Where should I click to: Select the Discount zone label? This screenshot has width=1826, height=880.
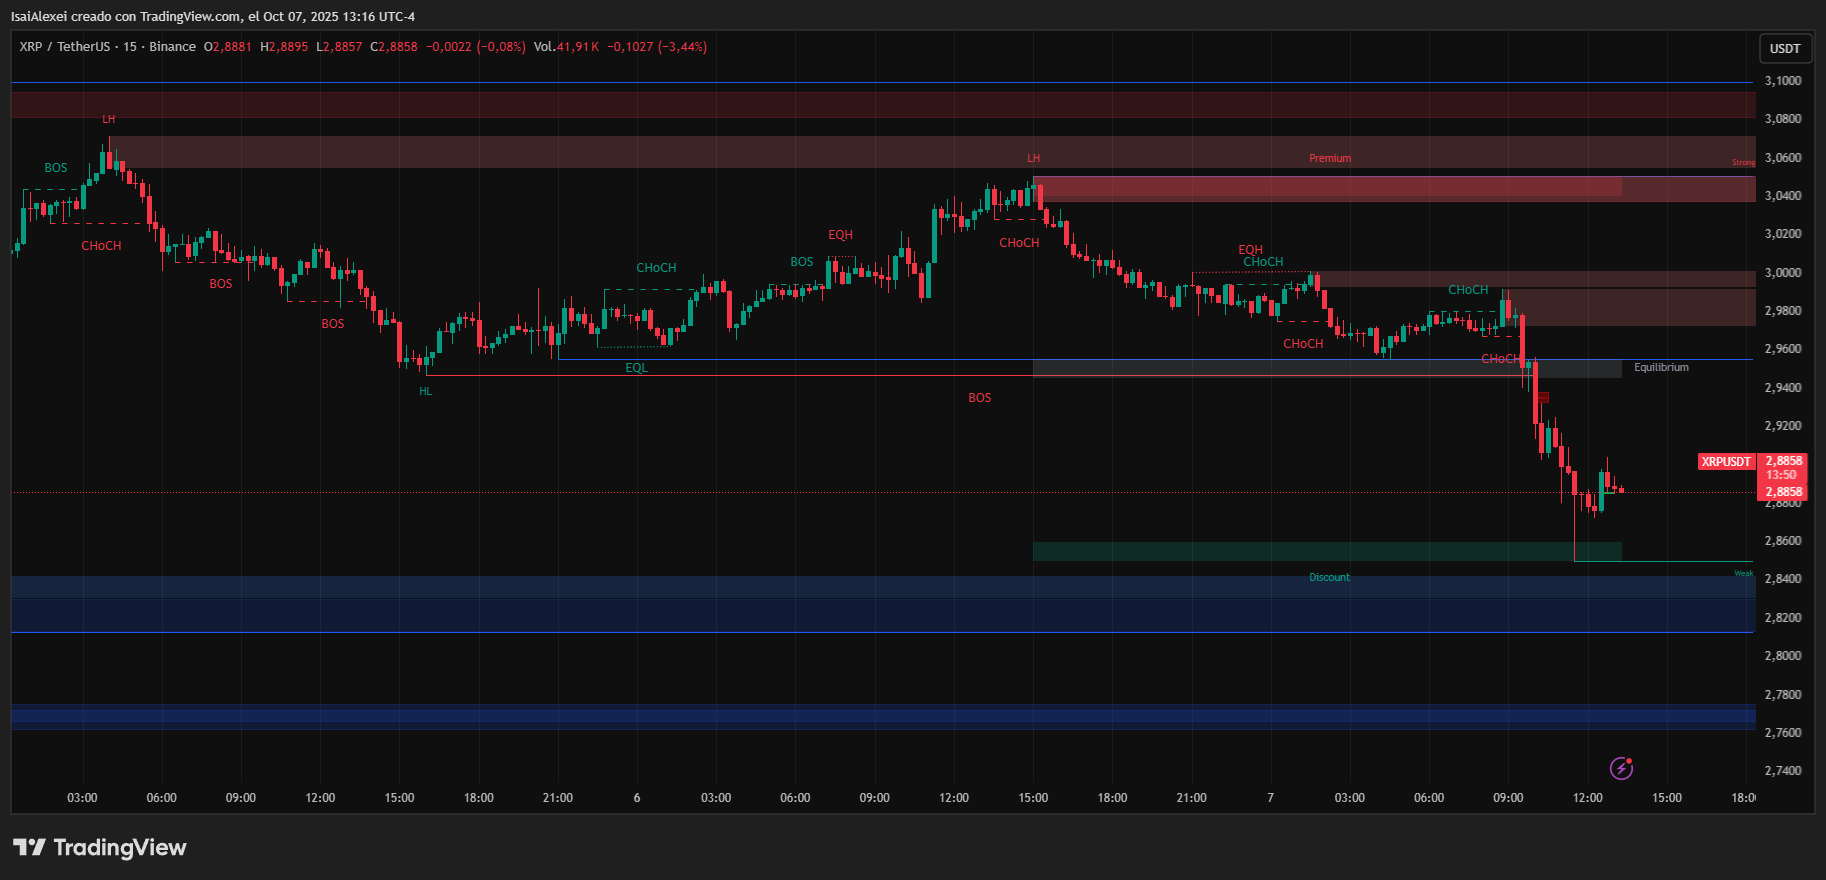1329,578
